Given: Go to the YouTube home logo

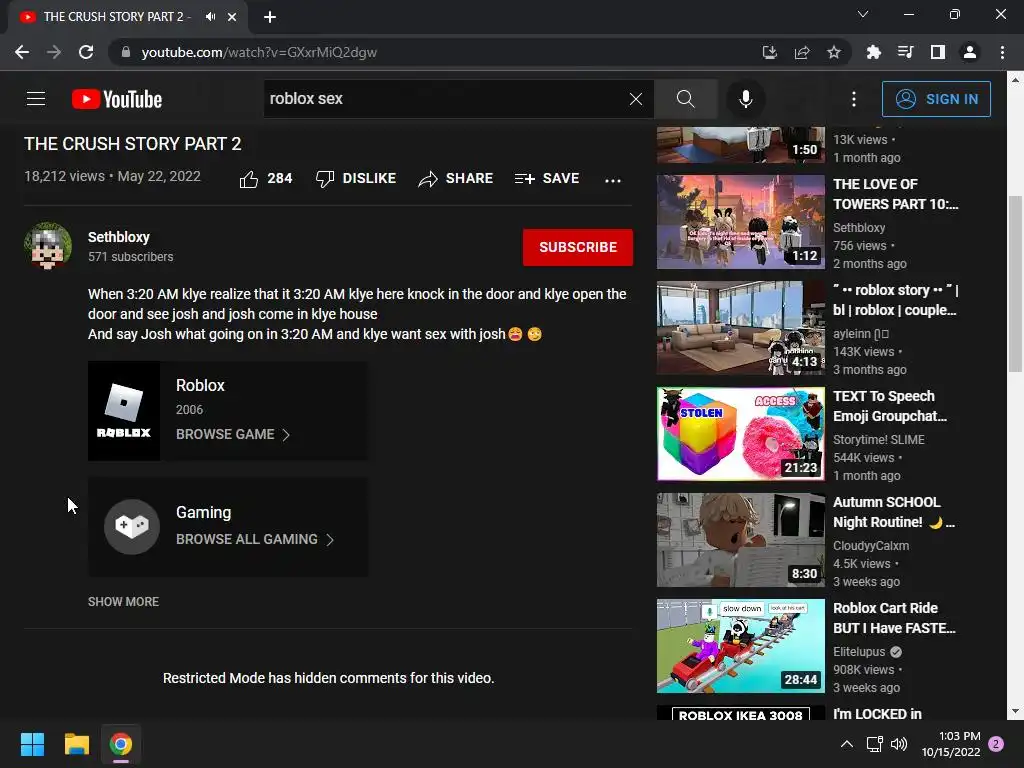Looking at the screenshot, I should click(117, 99).
